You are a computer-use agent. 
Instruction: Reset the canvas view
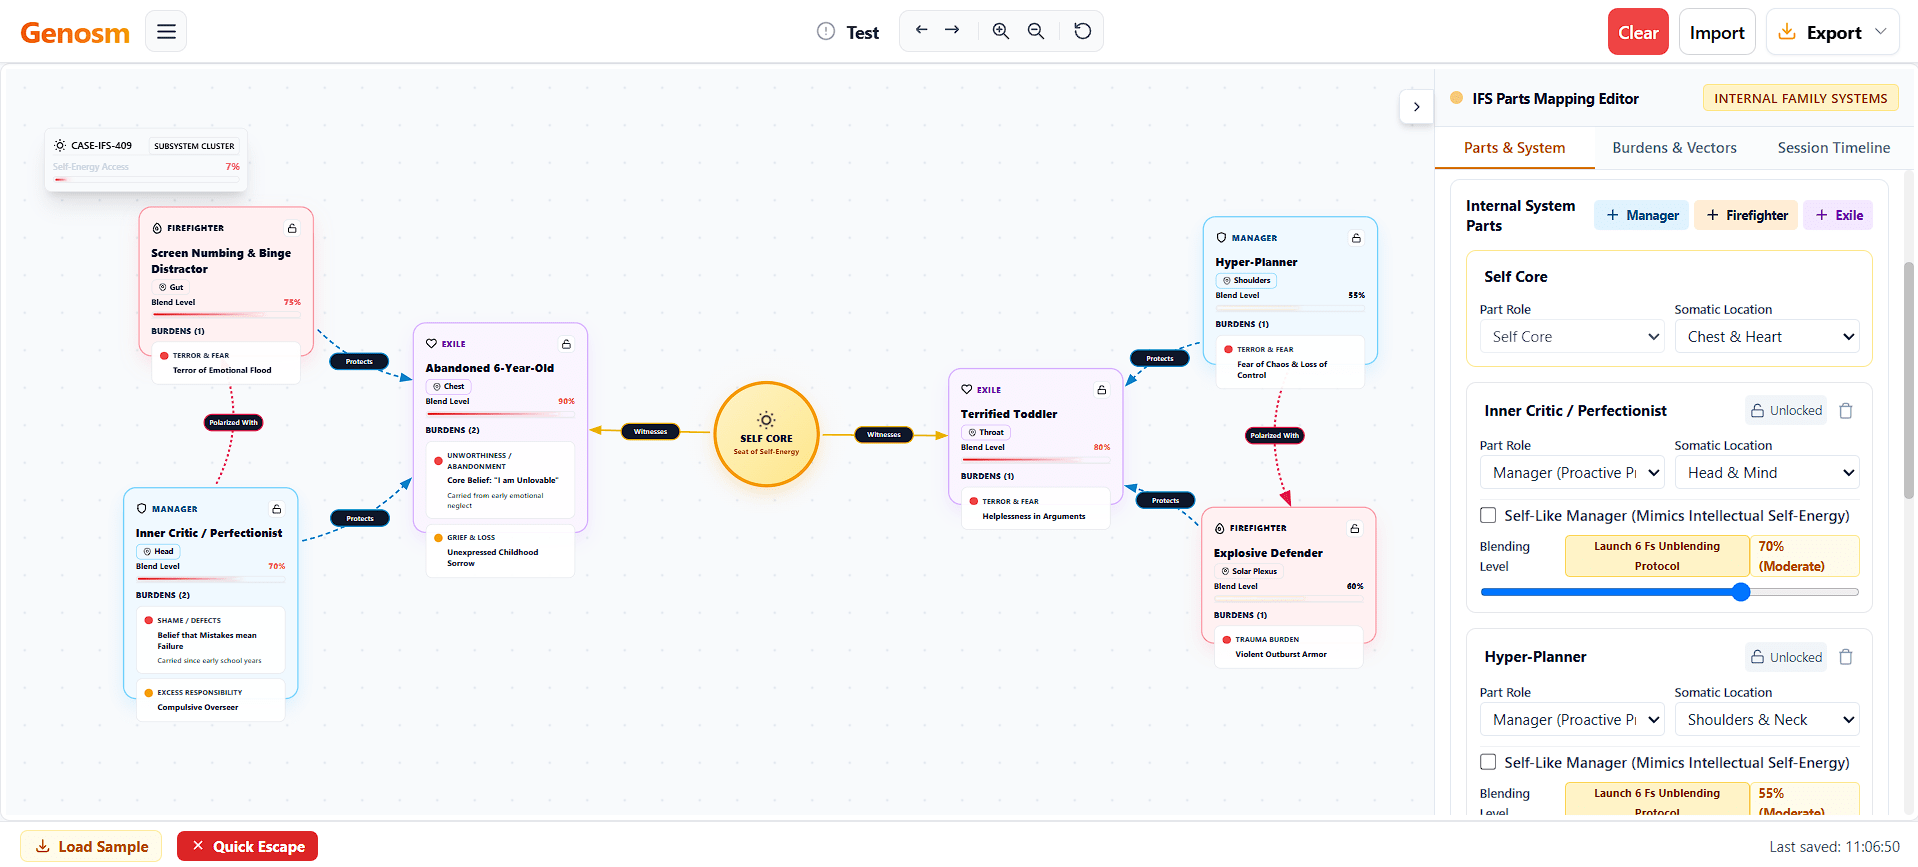(1082, 31)
